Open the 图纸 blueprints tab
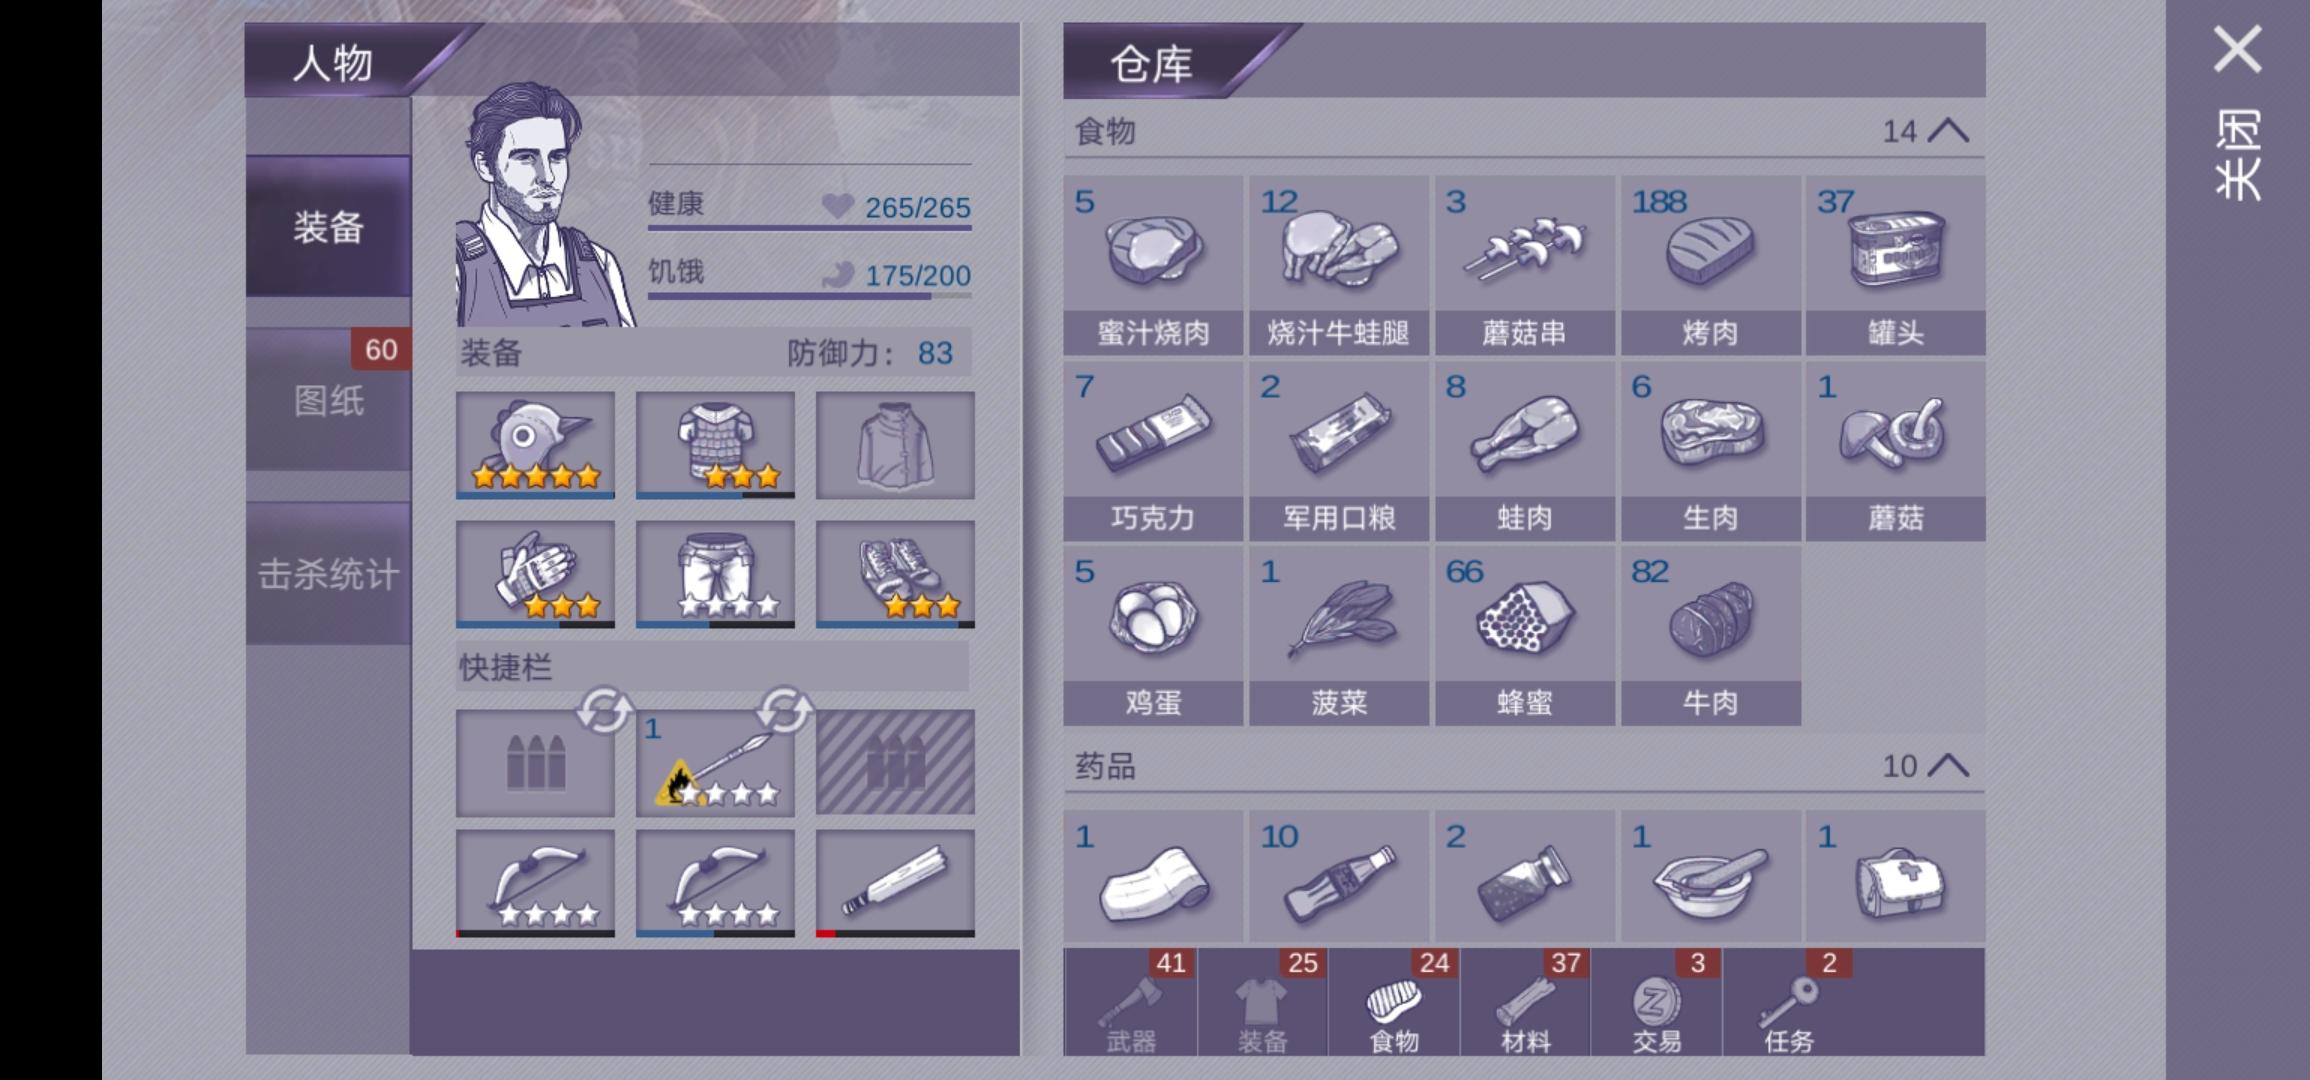 [328, 400]
